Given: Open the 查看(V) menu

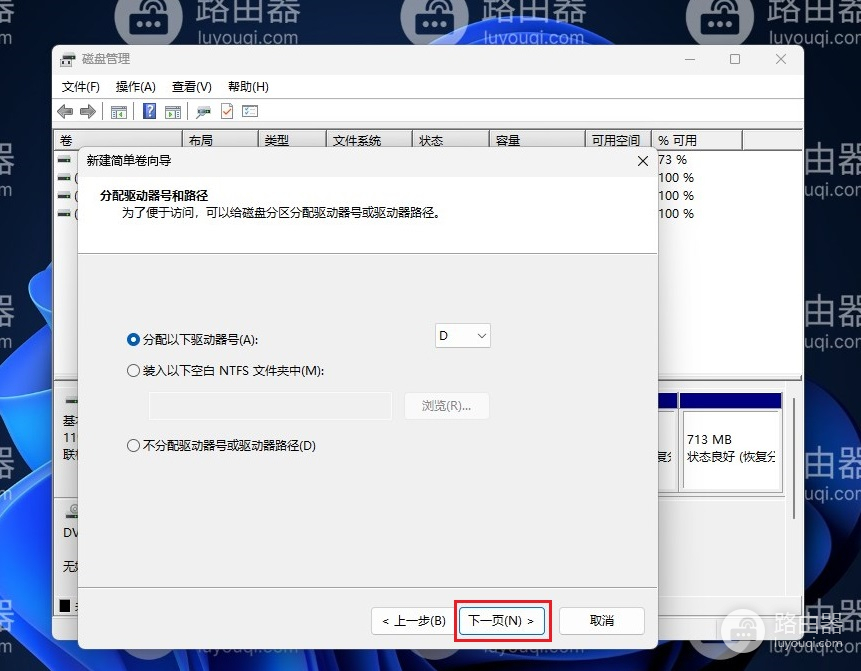Looking at the screenshot, I should [x=192, y=87].
